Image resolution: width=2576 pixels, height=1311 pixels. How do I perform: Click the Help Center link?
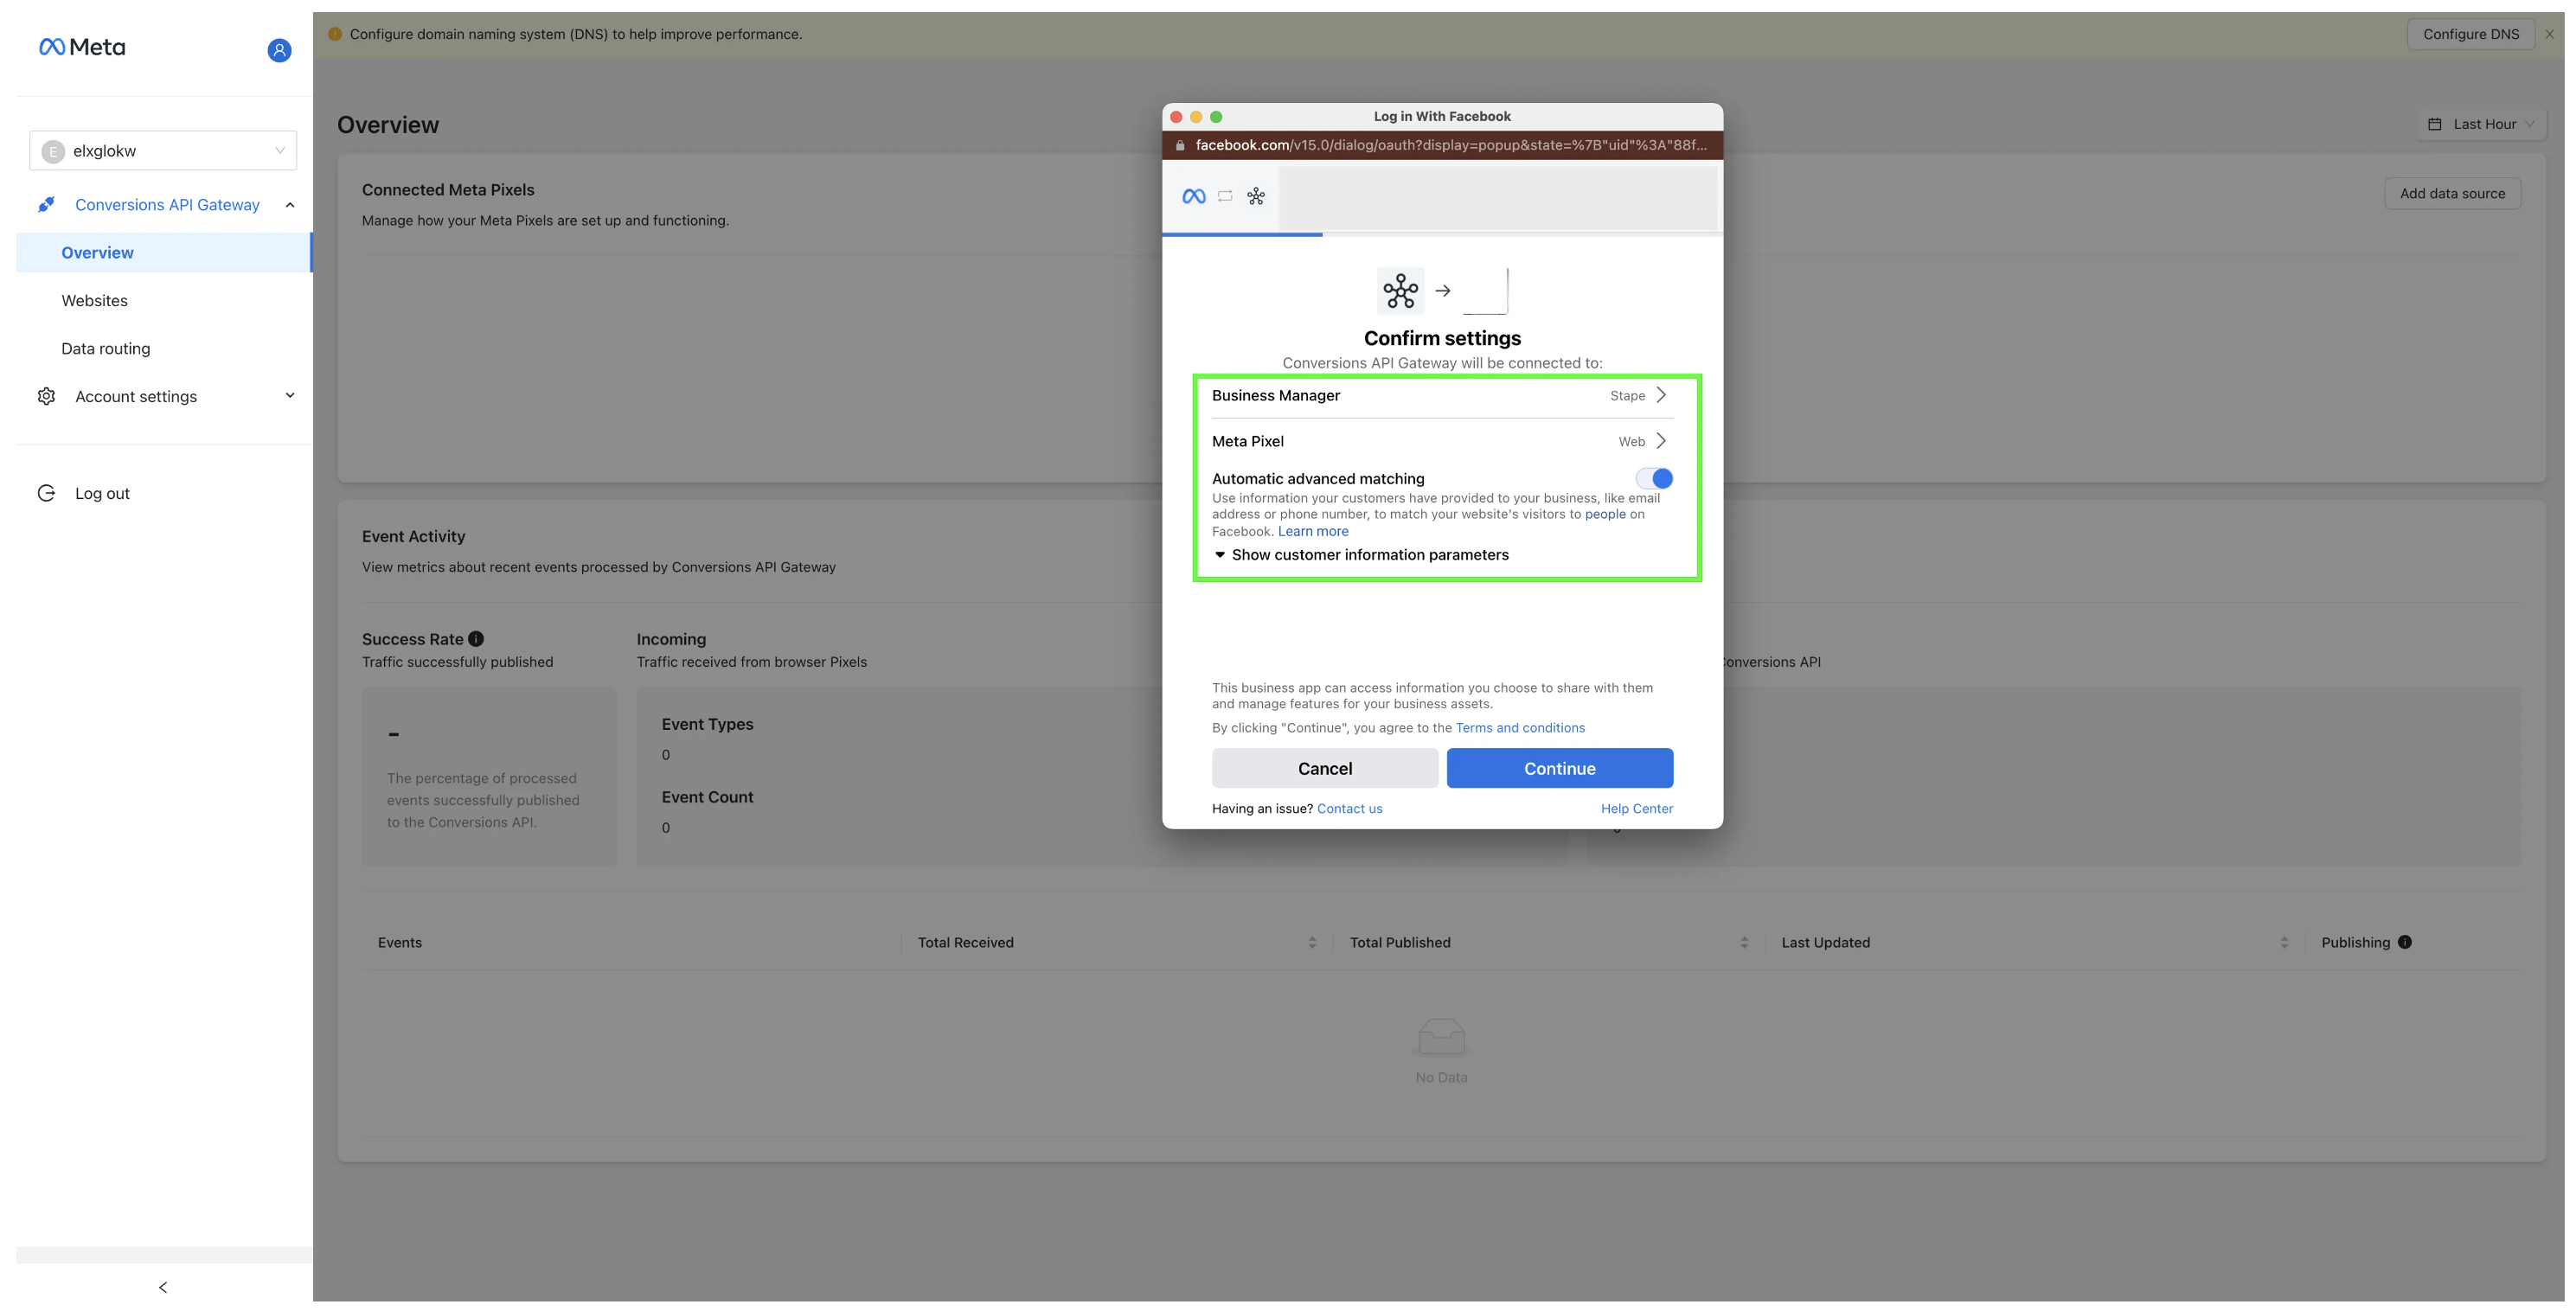(1637, 809)
